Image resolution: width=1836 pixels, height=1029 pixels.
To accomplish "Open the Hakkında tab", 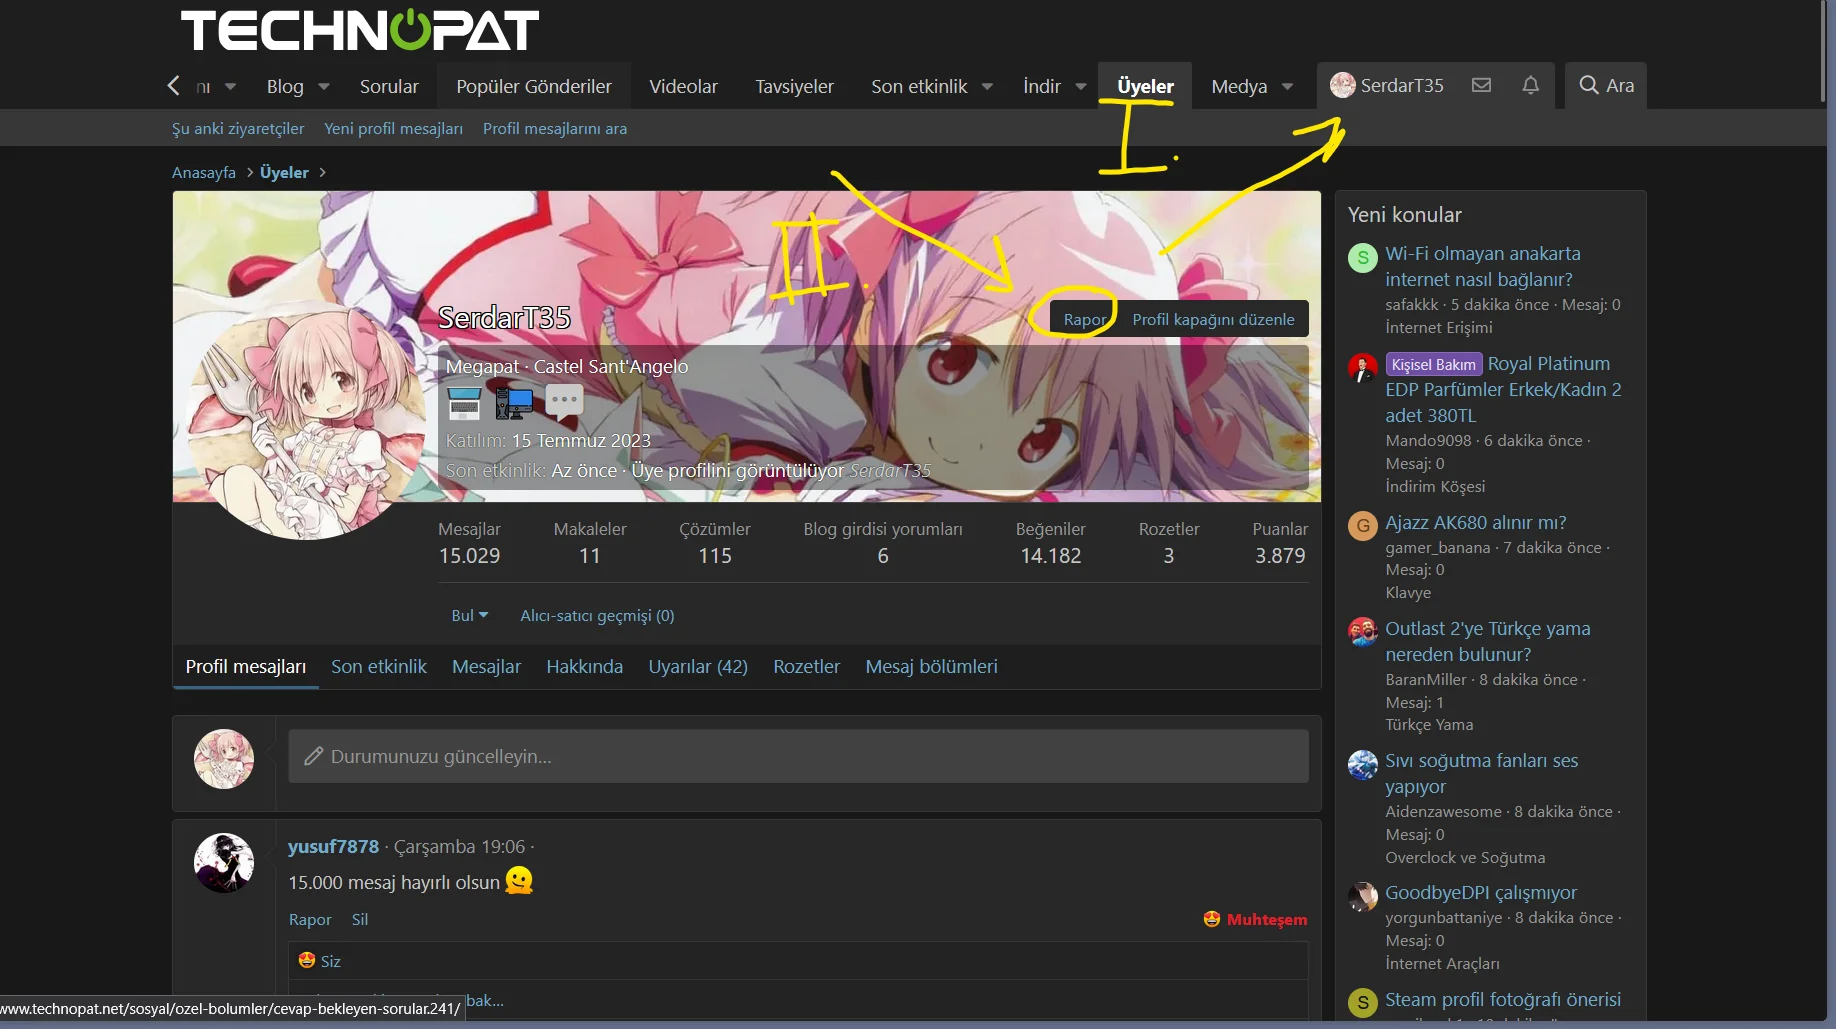I will tap(584, 667).
